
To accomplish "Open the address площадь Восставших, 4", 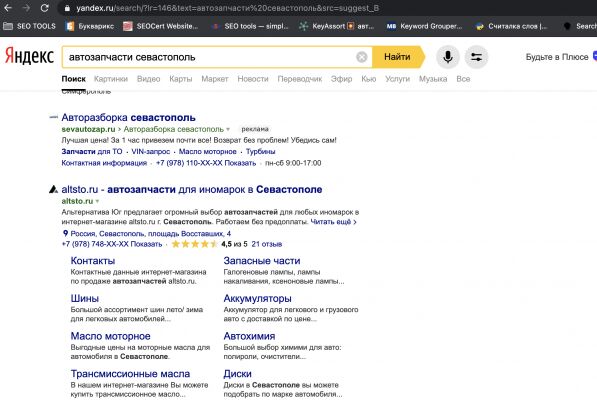I will pos(150,233).
